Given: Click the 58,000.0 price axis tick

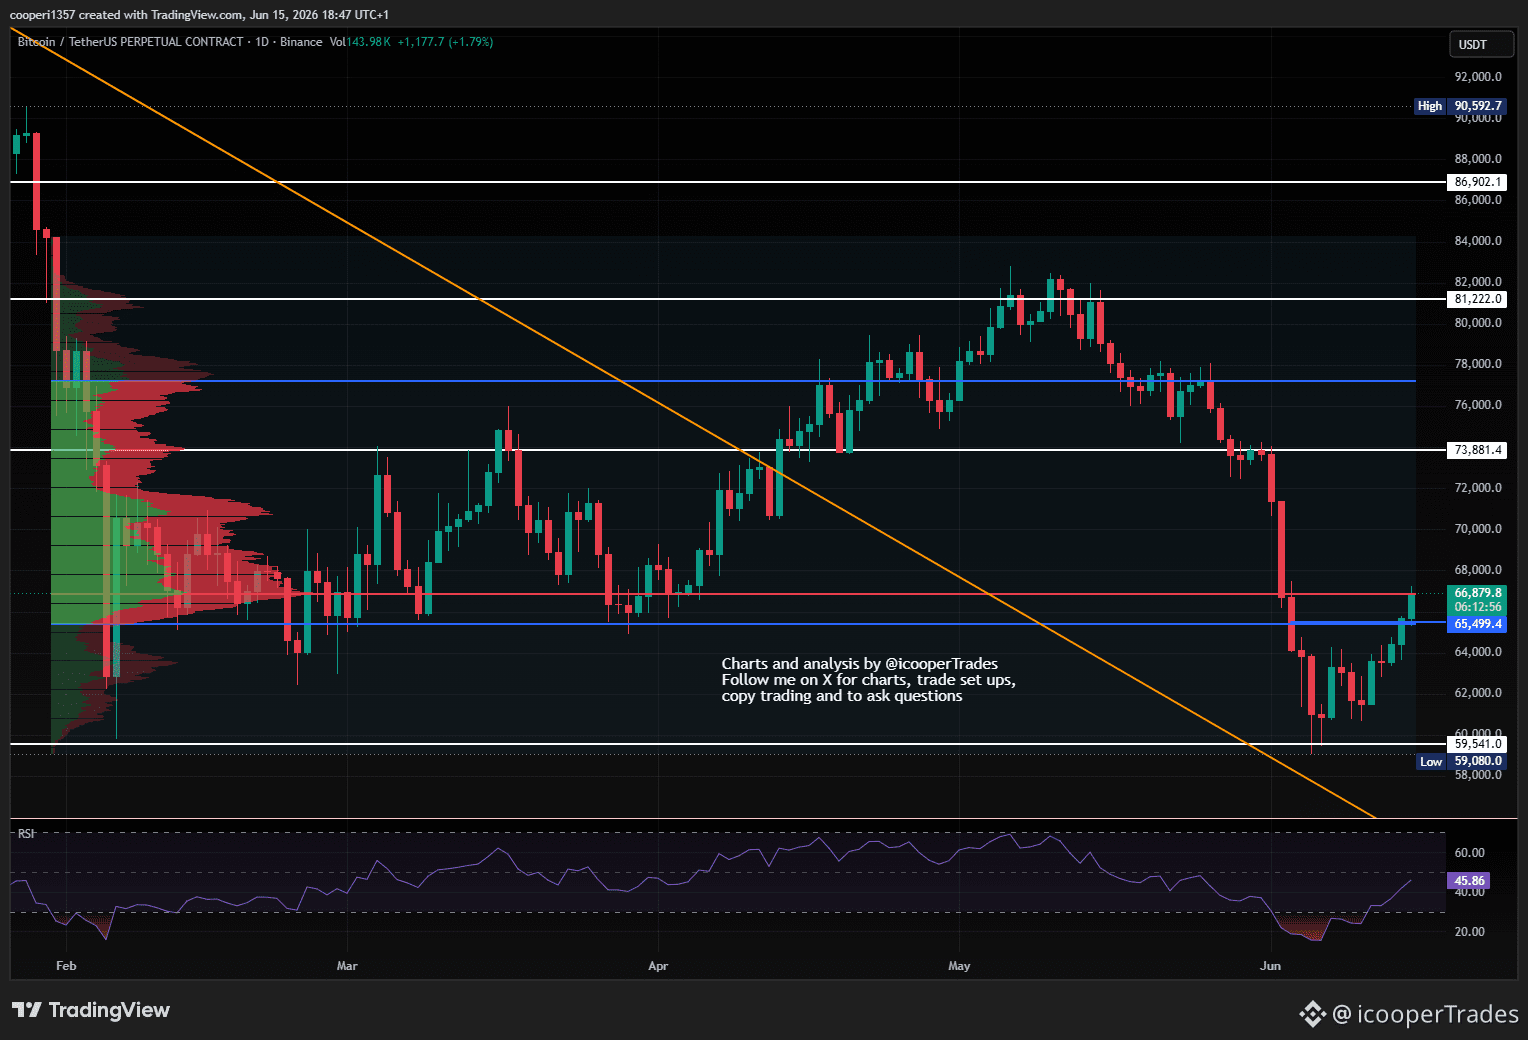Looking at the screenshot, I should (1478, 775).
